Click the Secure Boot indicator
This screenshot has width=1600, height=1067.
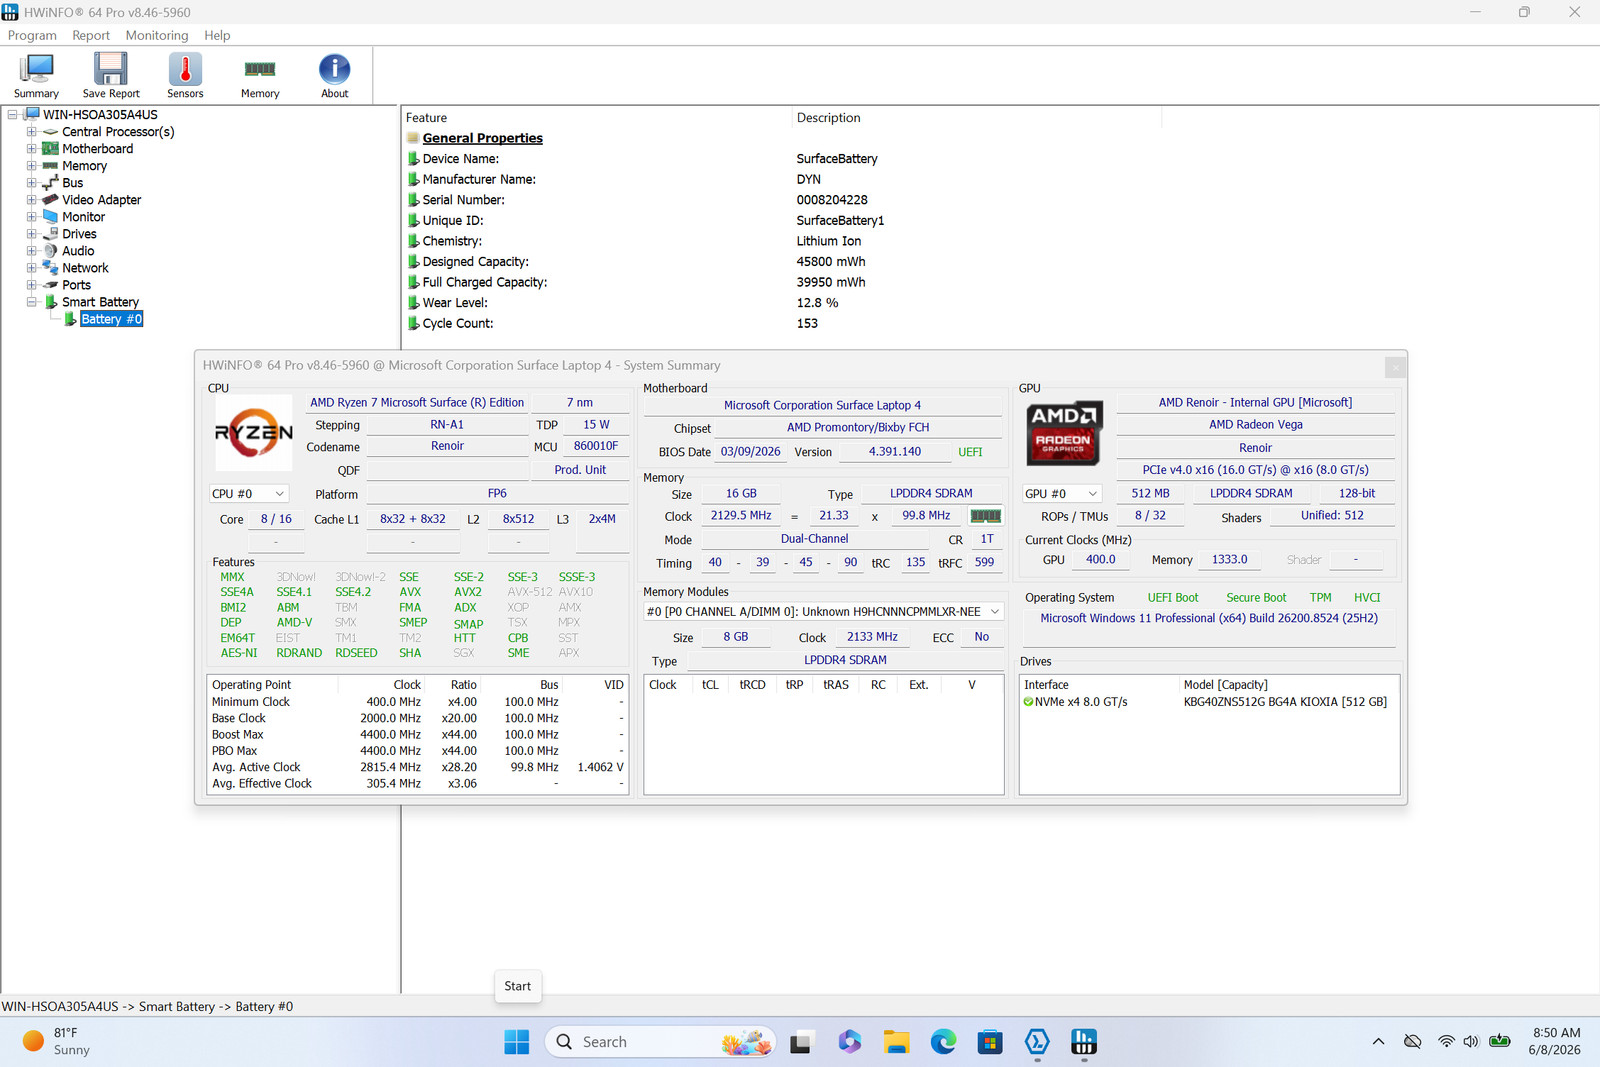[x=1257, y=598]
